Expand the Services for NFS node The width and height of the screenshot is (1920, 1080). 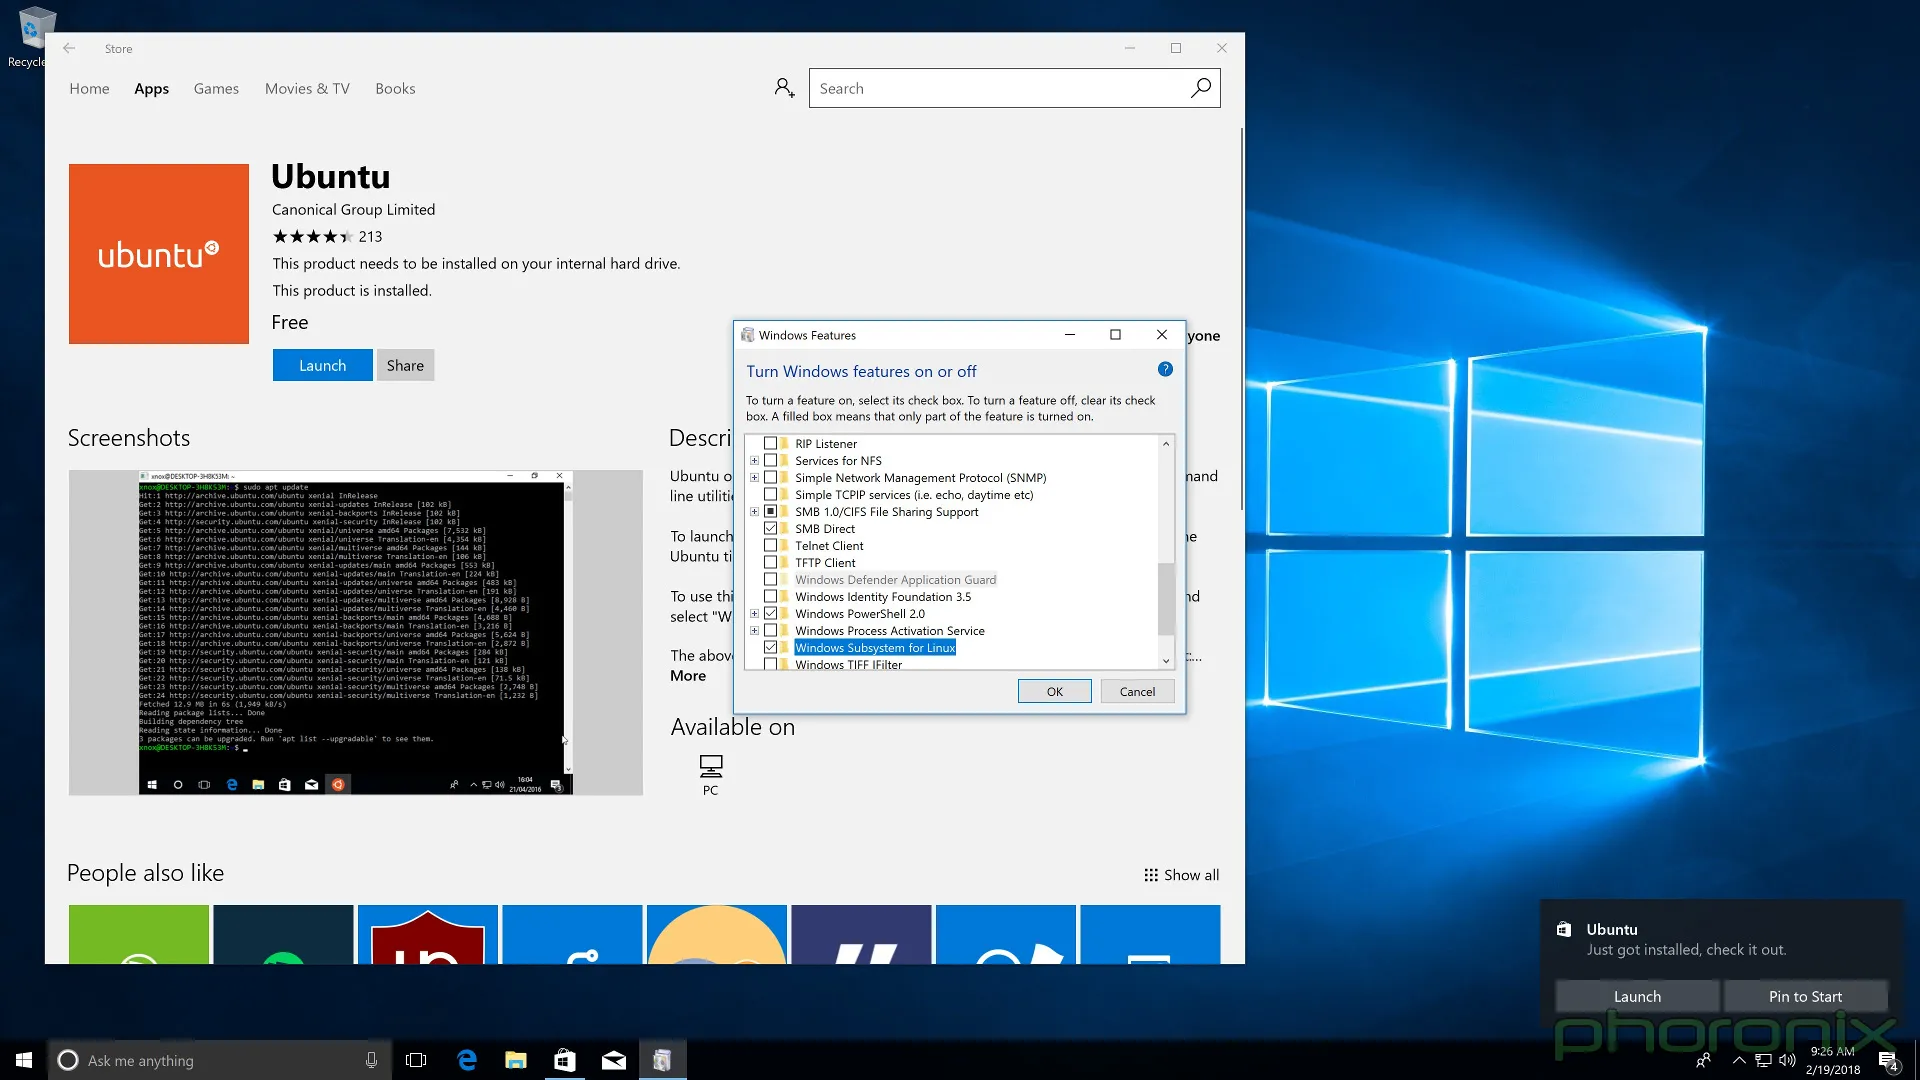point(754,461)
